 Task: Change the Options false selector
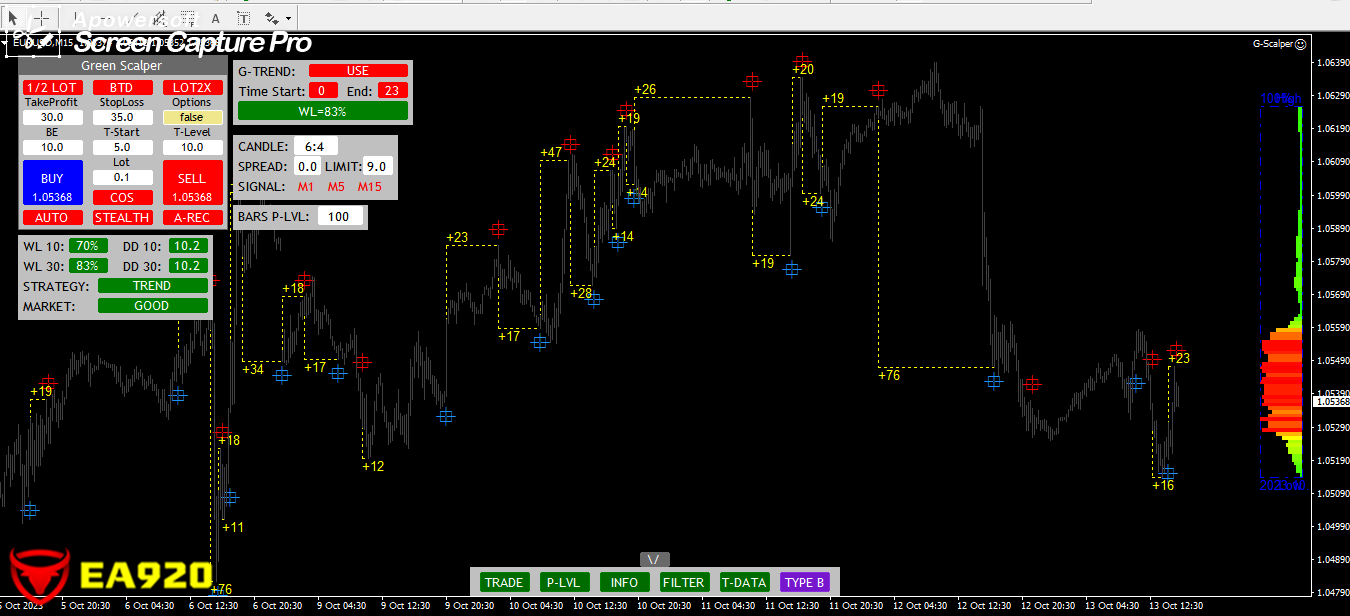pos(192,118)
